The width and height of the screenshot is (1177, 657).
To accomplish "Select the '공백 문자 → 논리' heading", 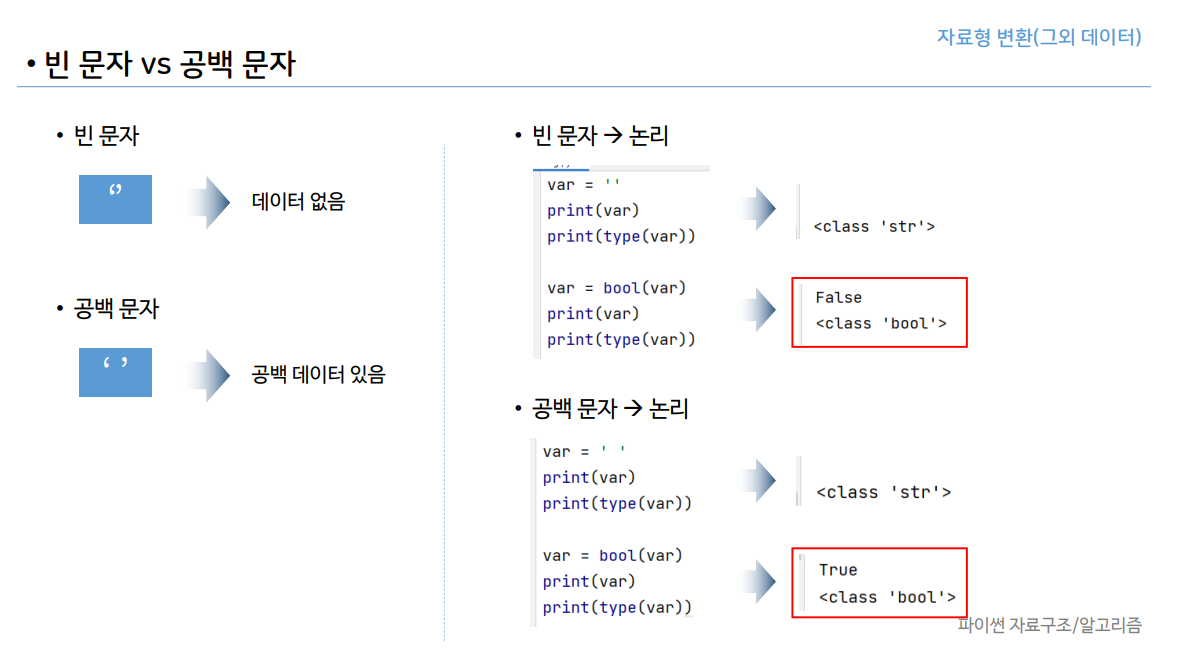I will coord(610,408).
